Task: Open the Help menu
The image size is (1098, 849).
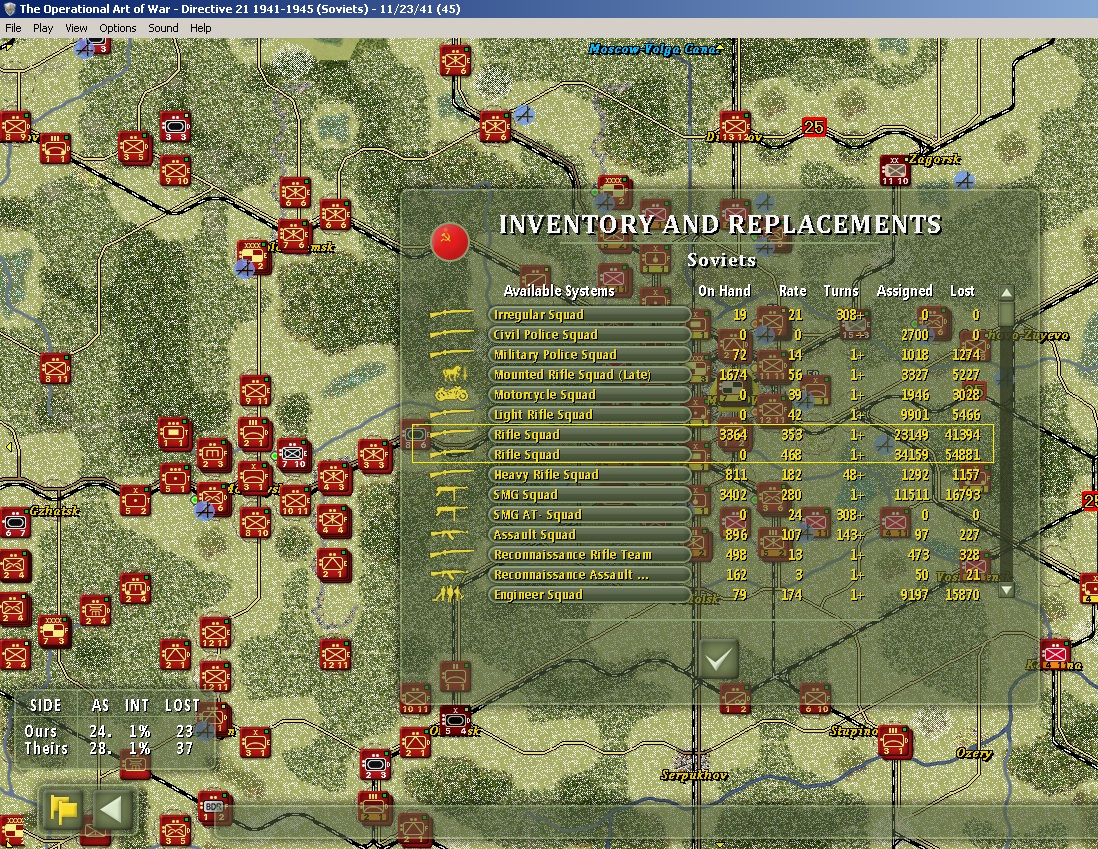Action: click(200, 28)
